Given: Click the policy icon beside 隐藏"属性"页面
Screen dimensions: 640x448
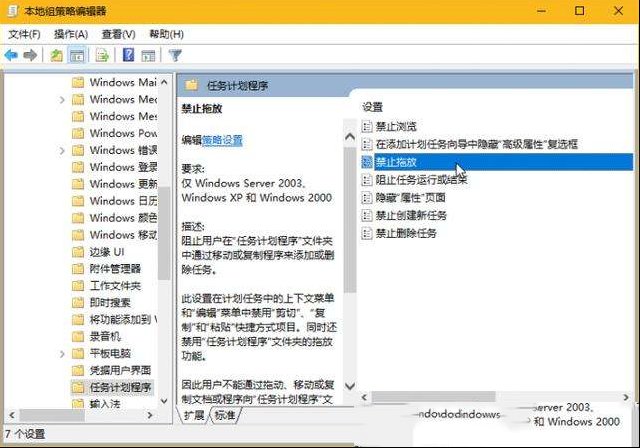Looking at the screenshot, I should coord(367,198).
